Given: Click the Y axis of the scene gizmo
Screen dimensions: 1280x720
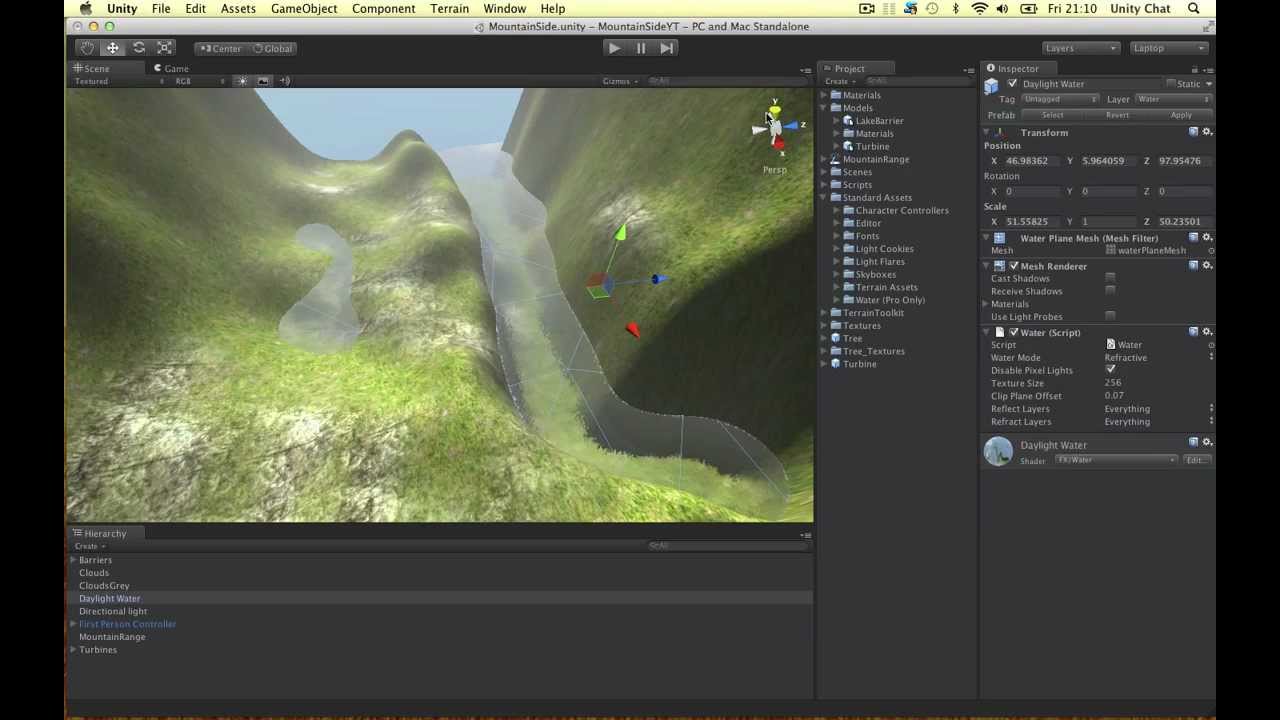Looking at the screenshot, I should point(775,107).
